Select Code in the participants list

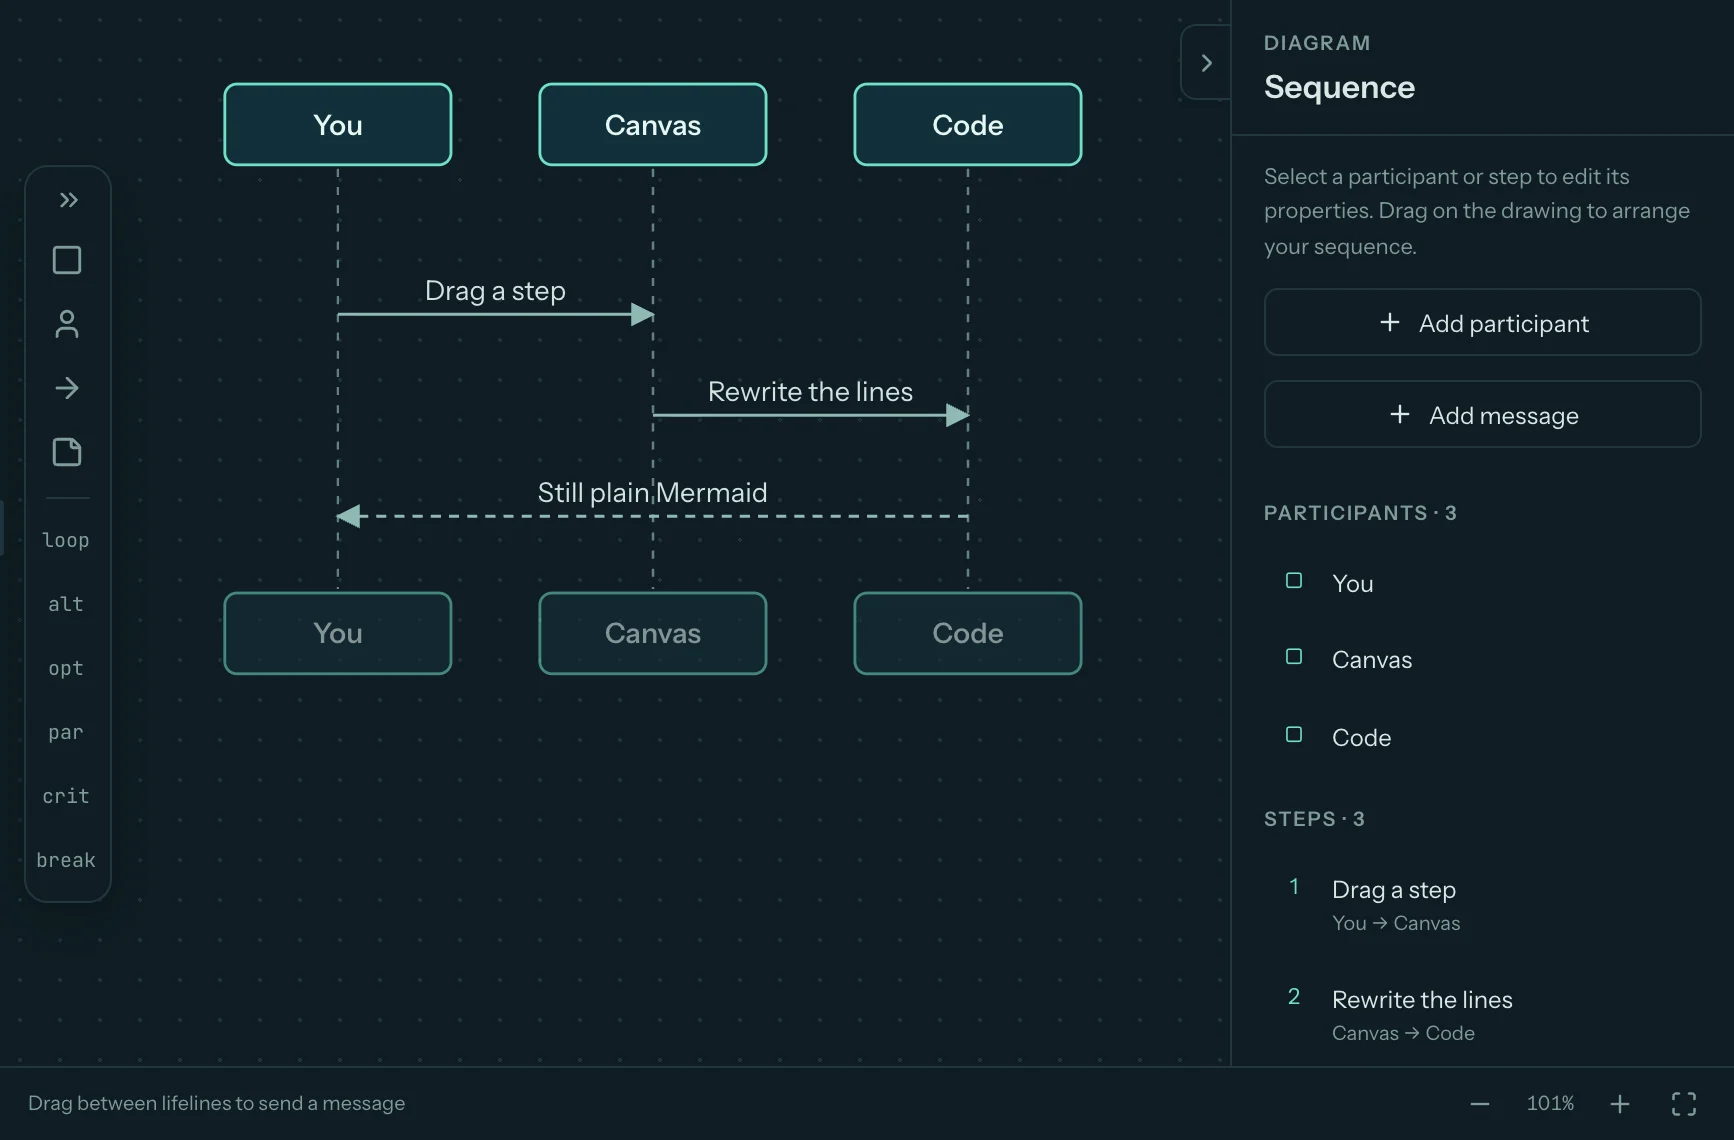[1482, 737]
